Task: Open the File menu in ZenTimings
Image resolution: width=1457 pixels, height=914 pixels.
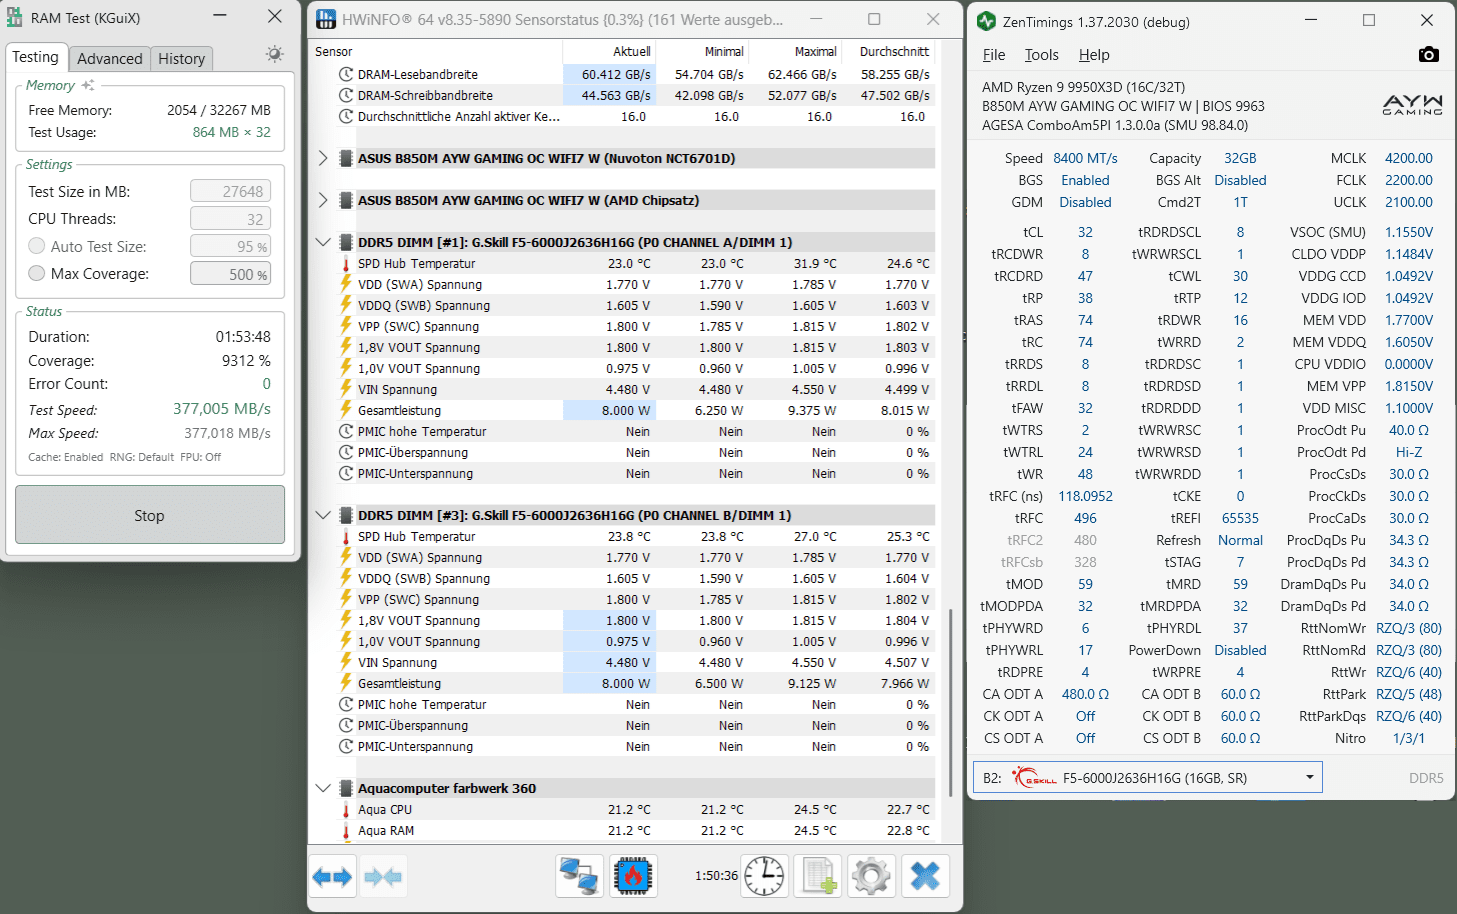Action: pos(994,55)
